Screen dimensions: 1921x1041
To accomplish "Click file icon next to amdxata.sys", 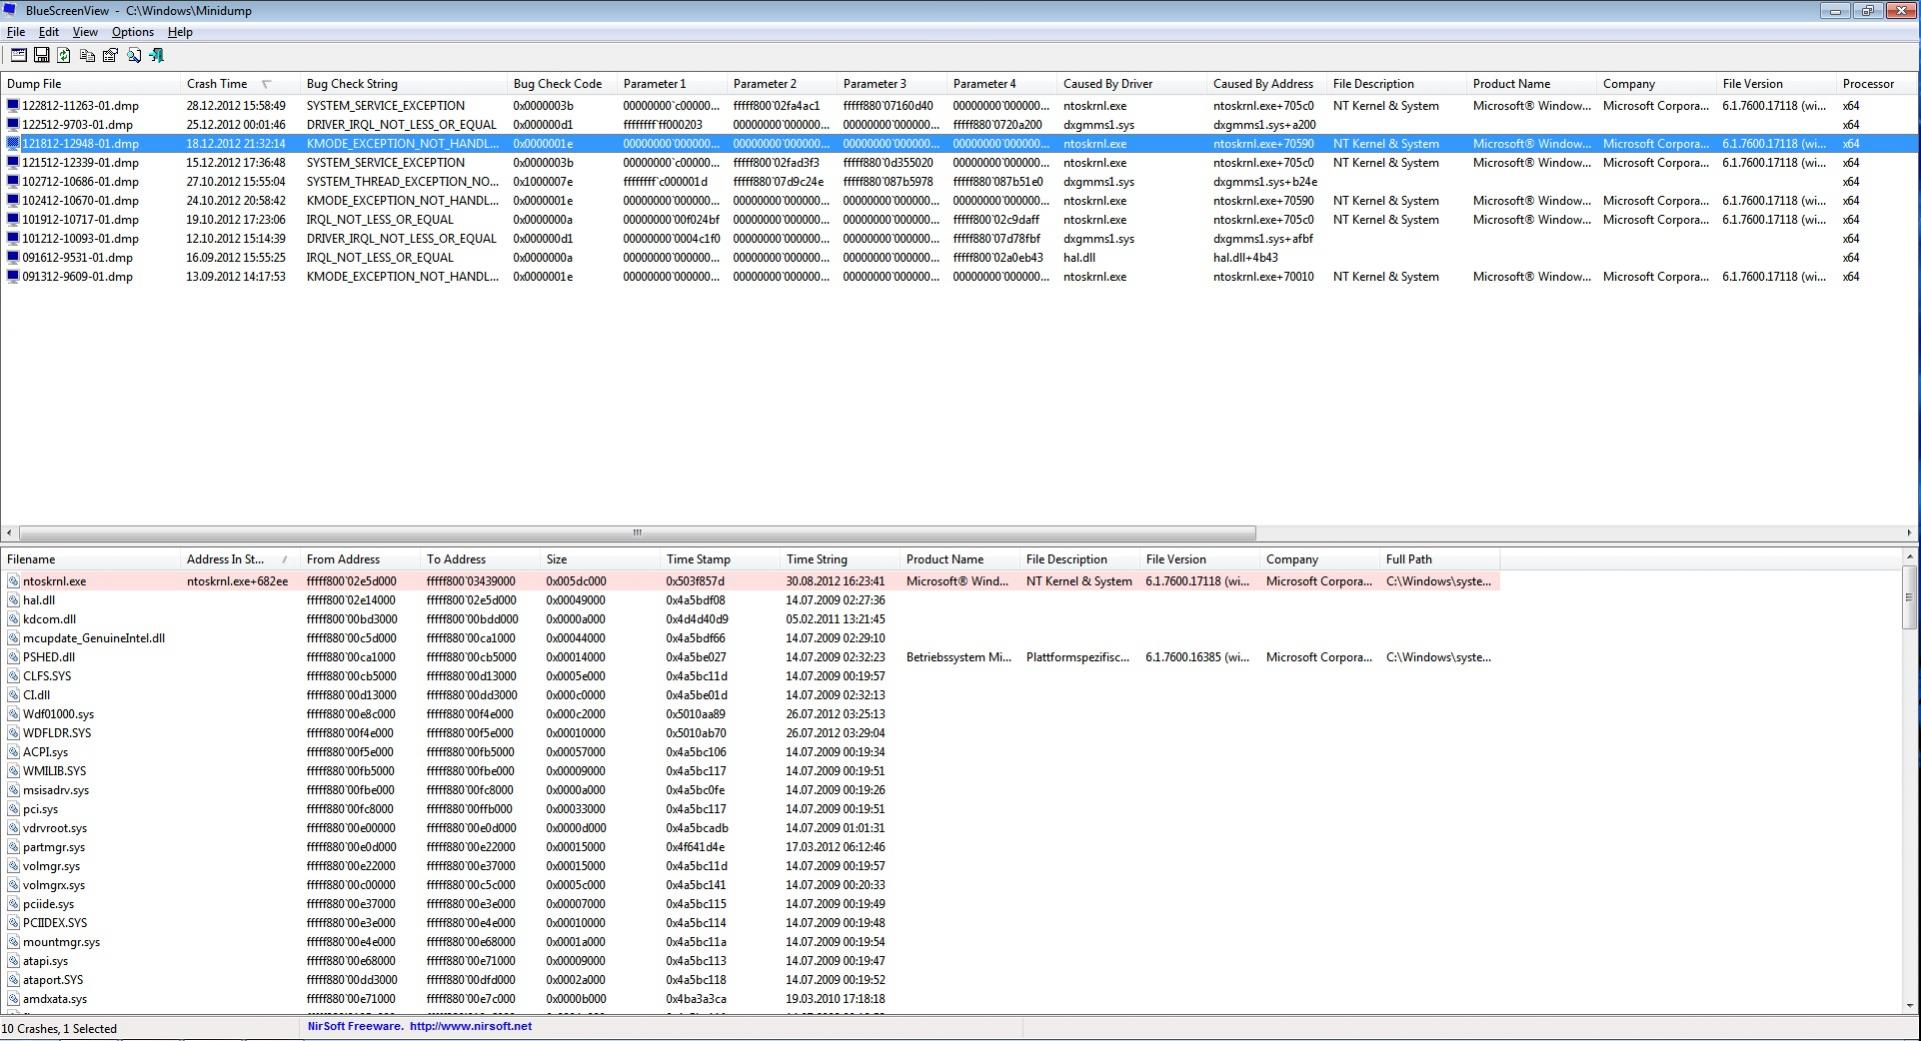I will coord(13,999).
